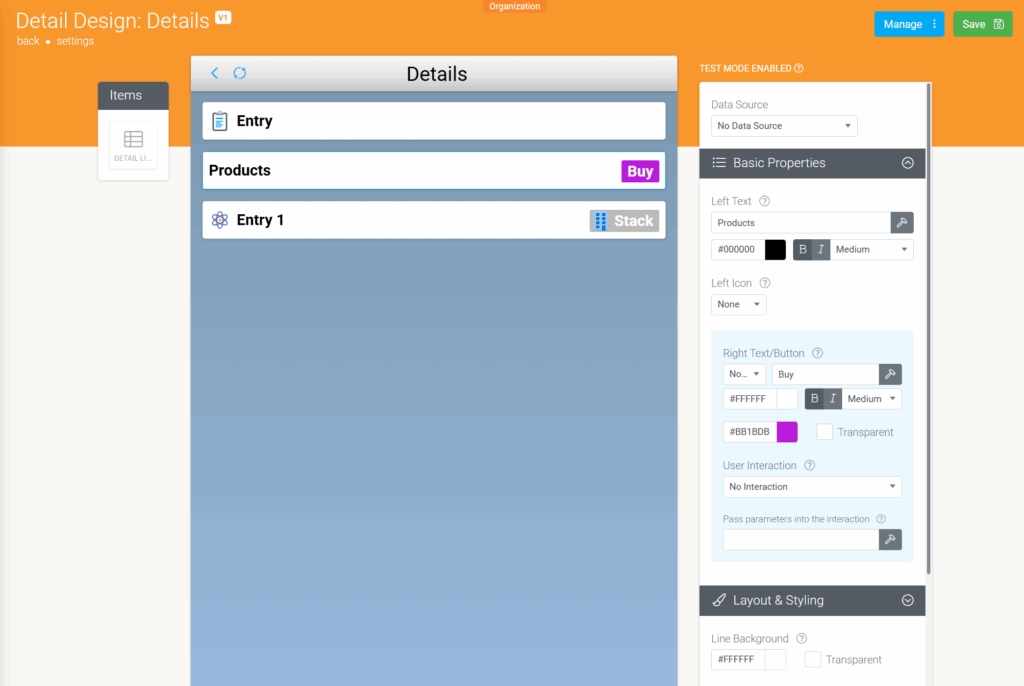The image size is (1024, 686).
Task: Click the Left Text help icon
Action: point(765,201)
